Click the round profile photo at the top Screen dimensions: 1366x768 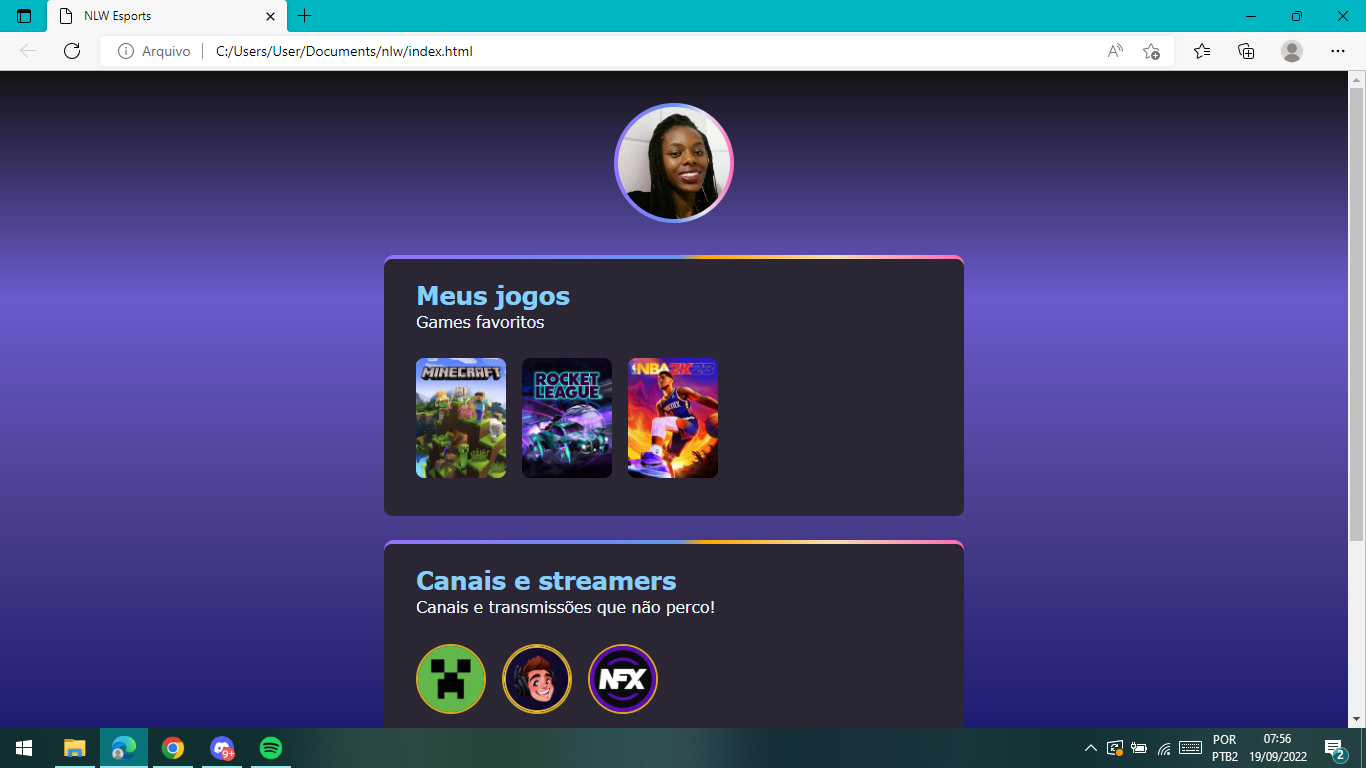coord(674,161)
